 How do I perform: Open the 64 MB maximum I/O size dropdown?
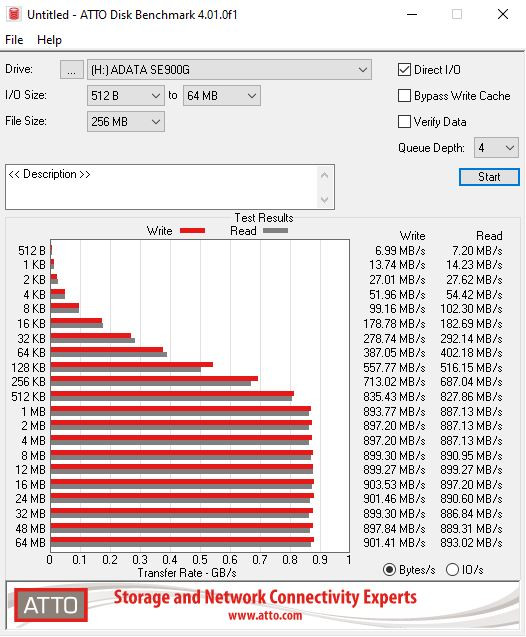(x=221, y=96)
